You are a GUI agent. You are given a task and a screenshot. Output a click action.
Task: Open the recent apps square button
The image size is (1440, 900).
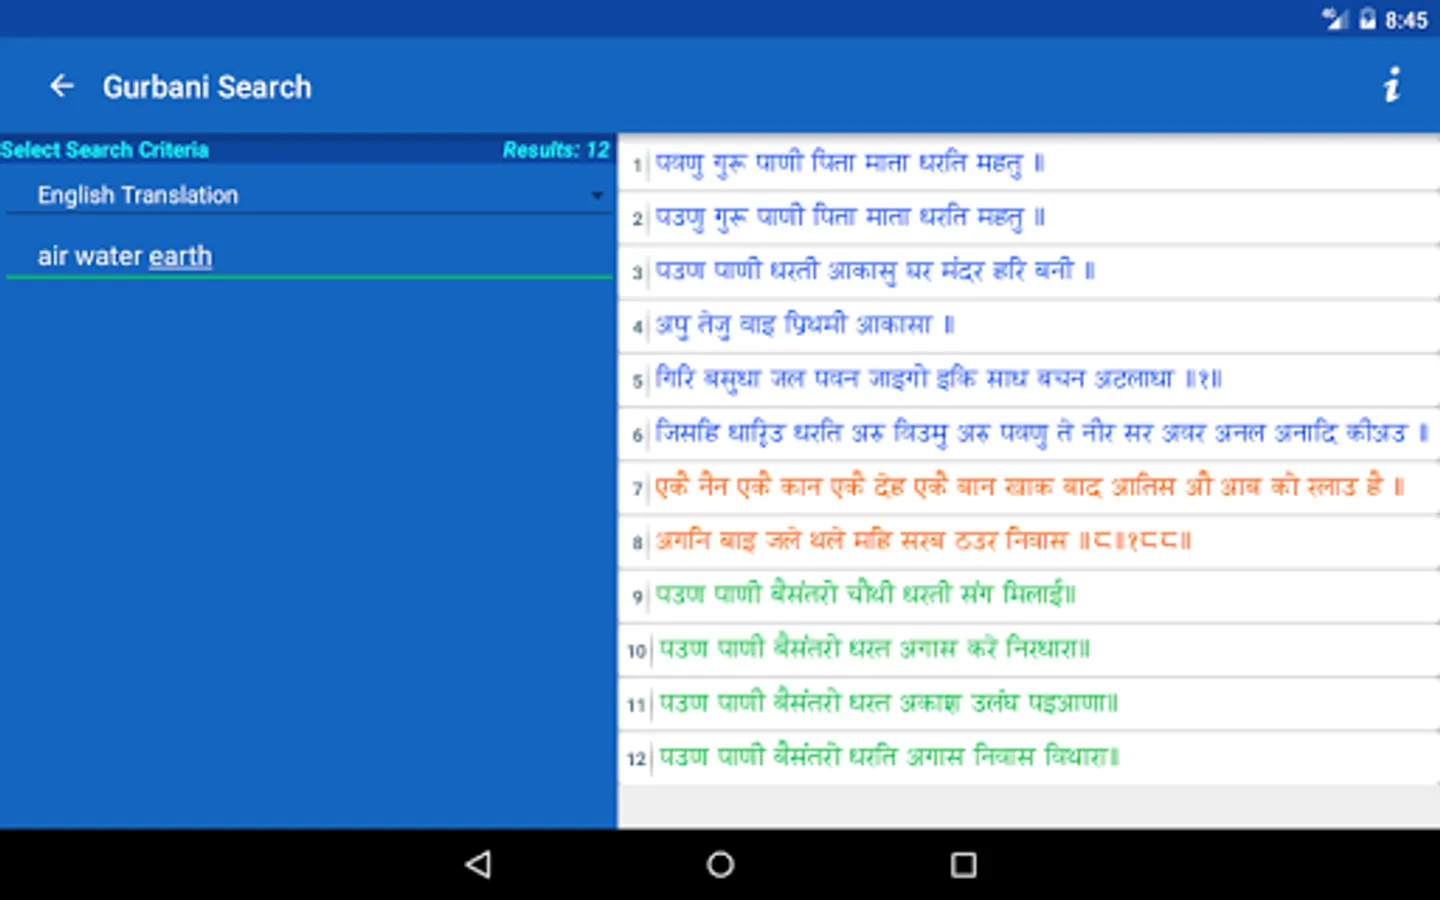(963, 864)
